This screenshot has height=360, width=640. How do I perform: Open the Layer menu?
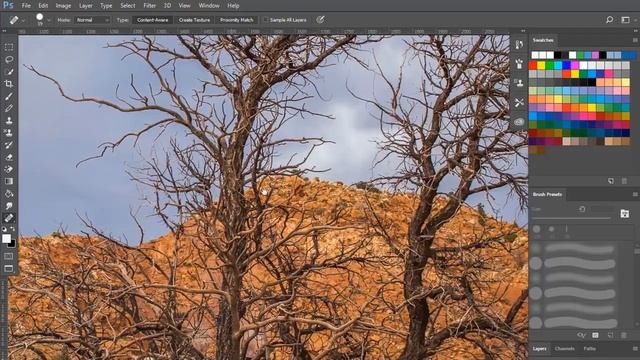[85, 6]
